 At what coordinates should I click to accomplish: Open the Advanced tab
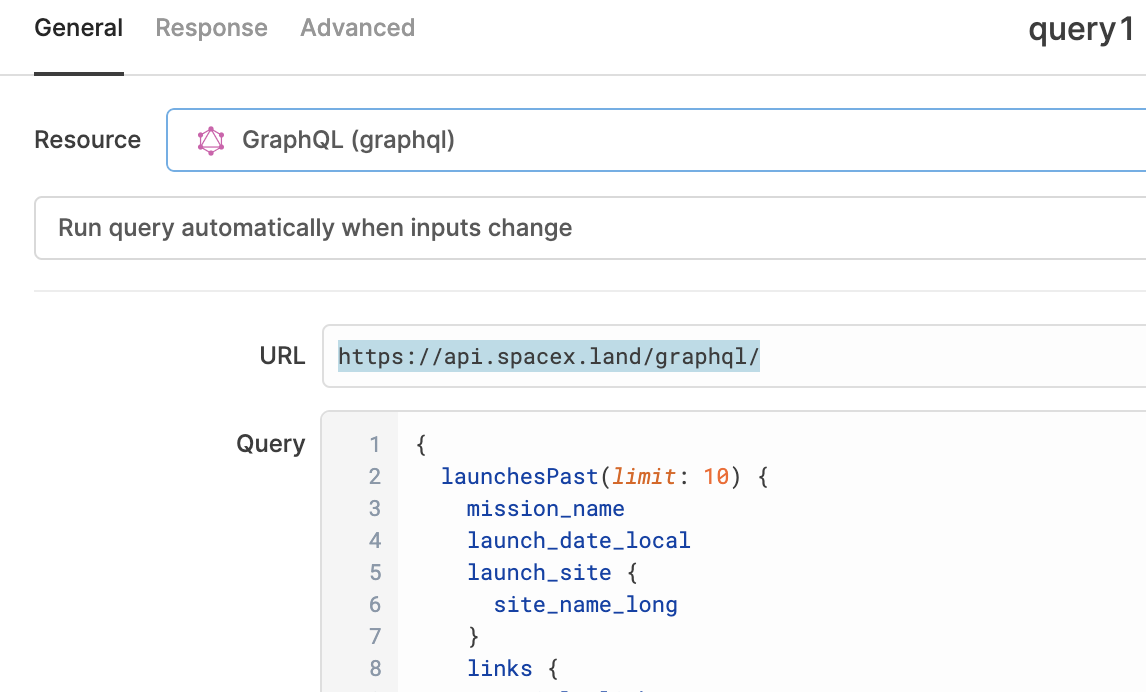357,28
